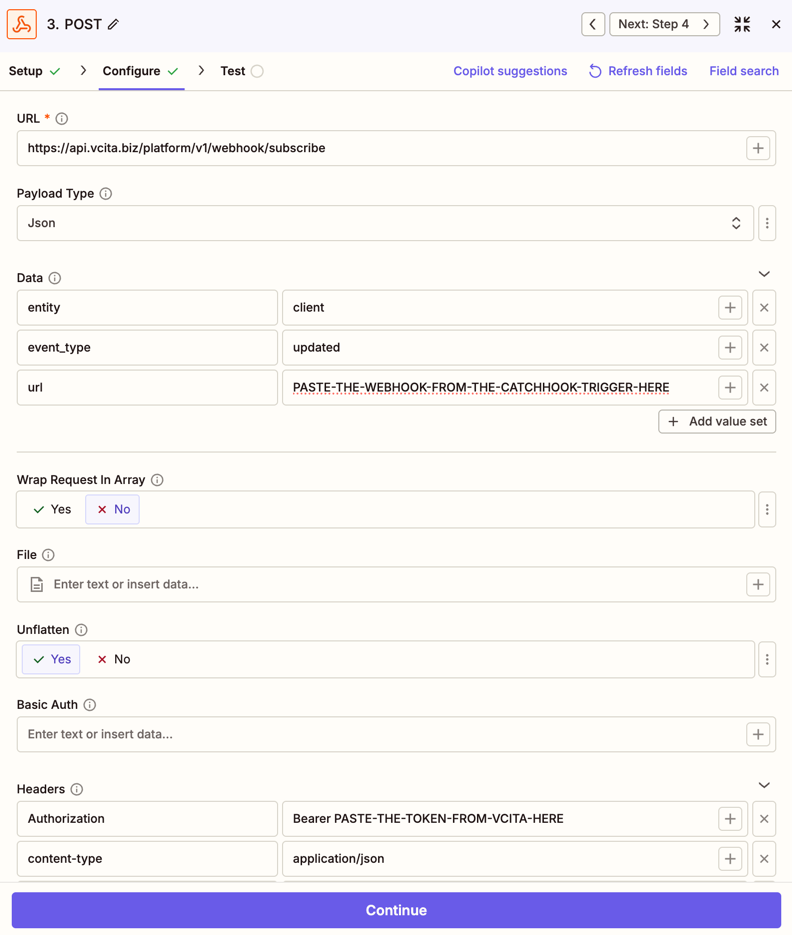The height and width of the screenshot is (935, 792).
Task: Click into the Basic Auth input field
Action: 380,735
